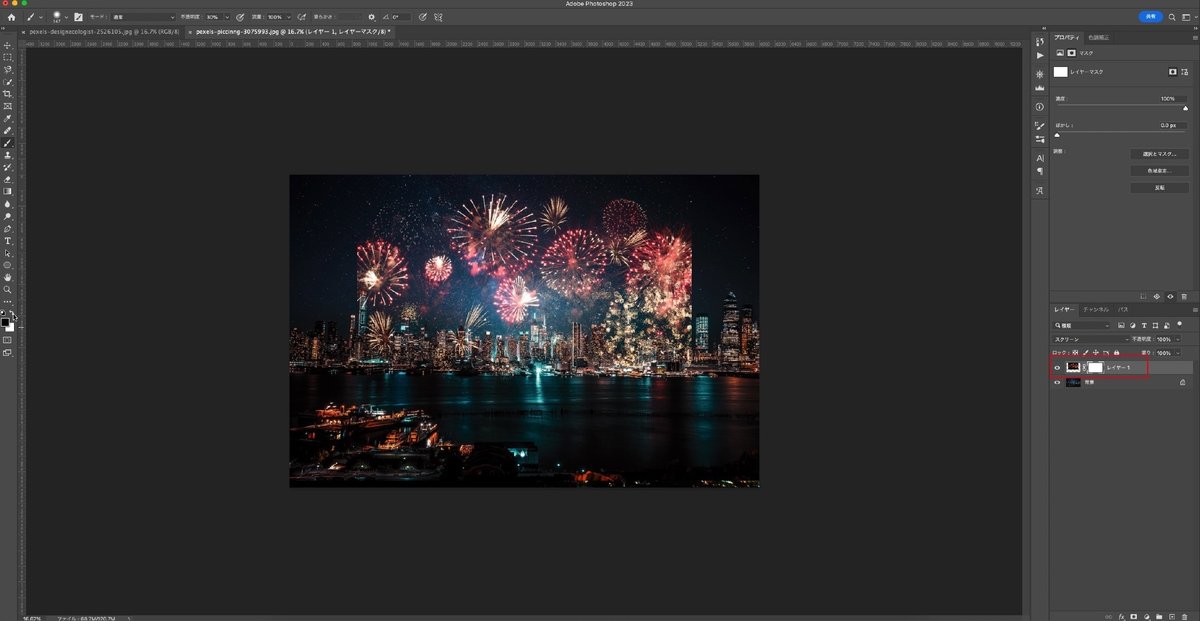Screen dimensions: 1200x621
Task: Switch to the チャンネル tab
Action: click(1096, 310)
